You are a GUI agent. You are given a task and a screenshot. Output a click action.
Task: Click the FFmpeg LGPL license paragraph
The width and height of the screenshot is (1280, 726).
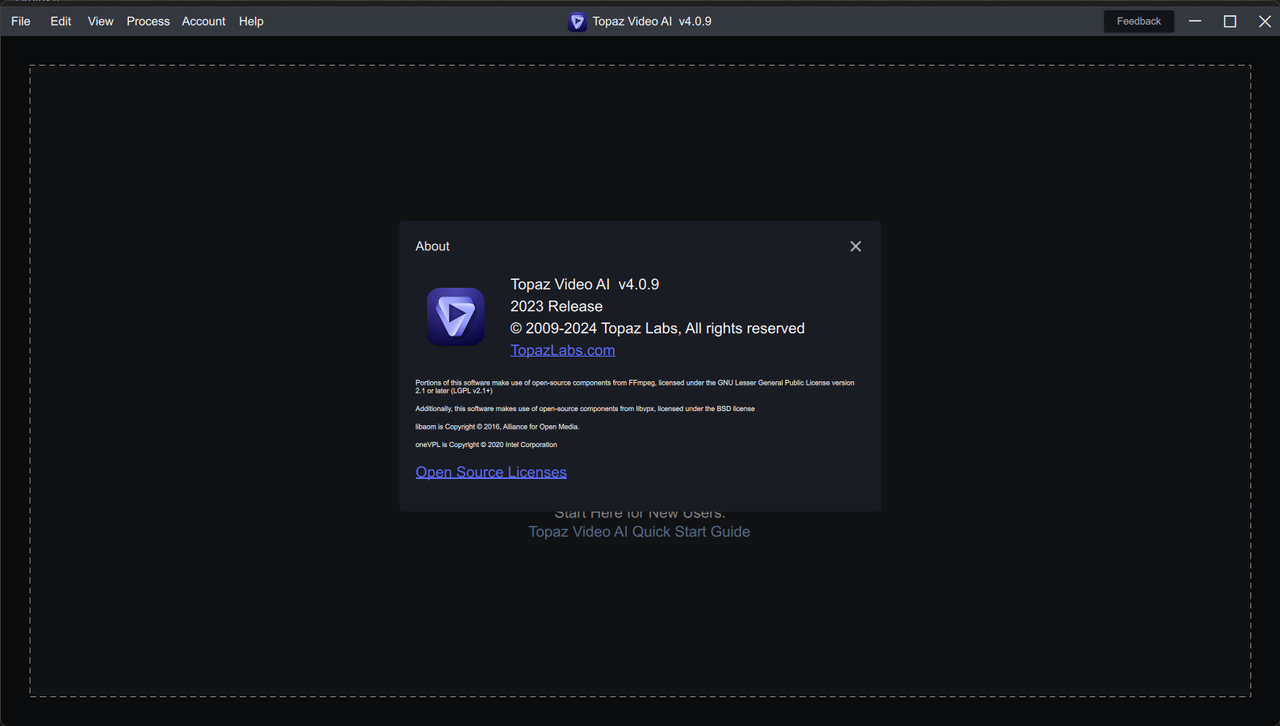(x=635, y=387)
